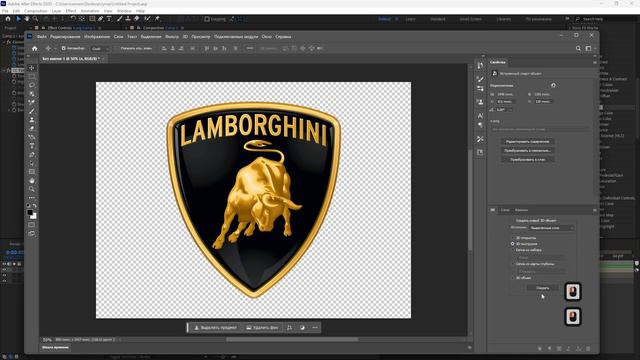The image size is (640, 360).
Task: Click Photoshop canvas horizontal scrollbar
Action: pos(292,339)
